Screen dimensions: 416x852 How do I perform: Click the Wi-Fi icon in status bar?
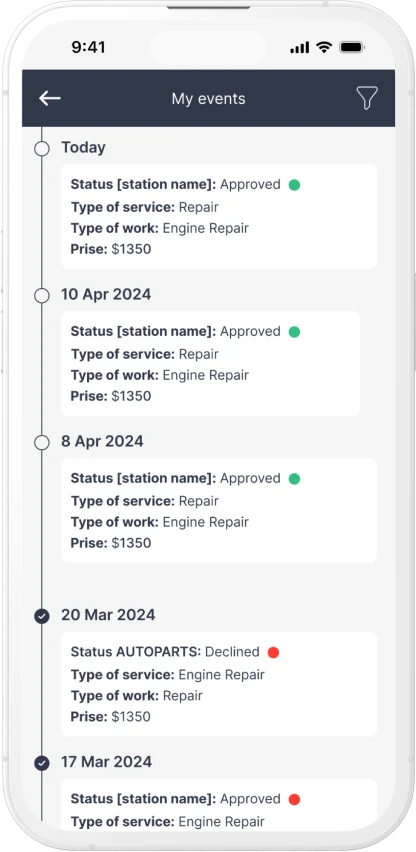(324, 47)
